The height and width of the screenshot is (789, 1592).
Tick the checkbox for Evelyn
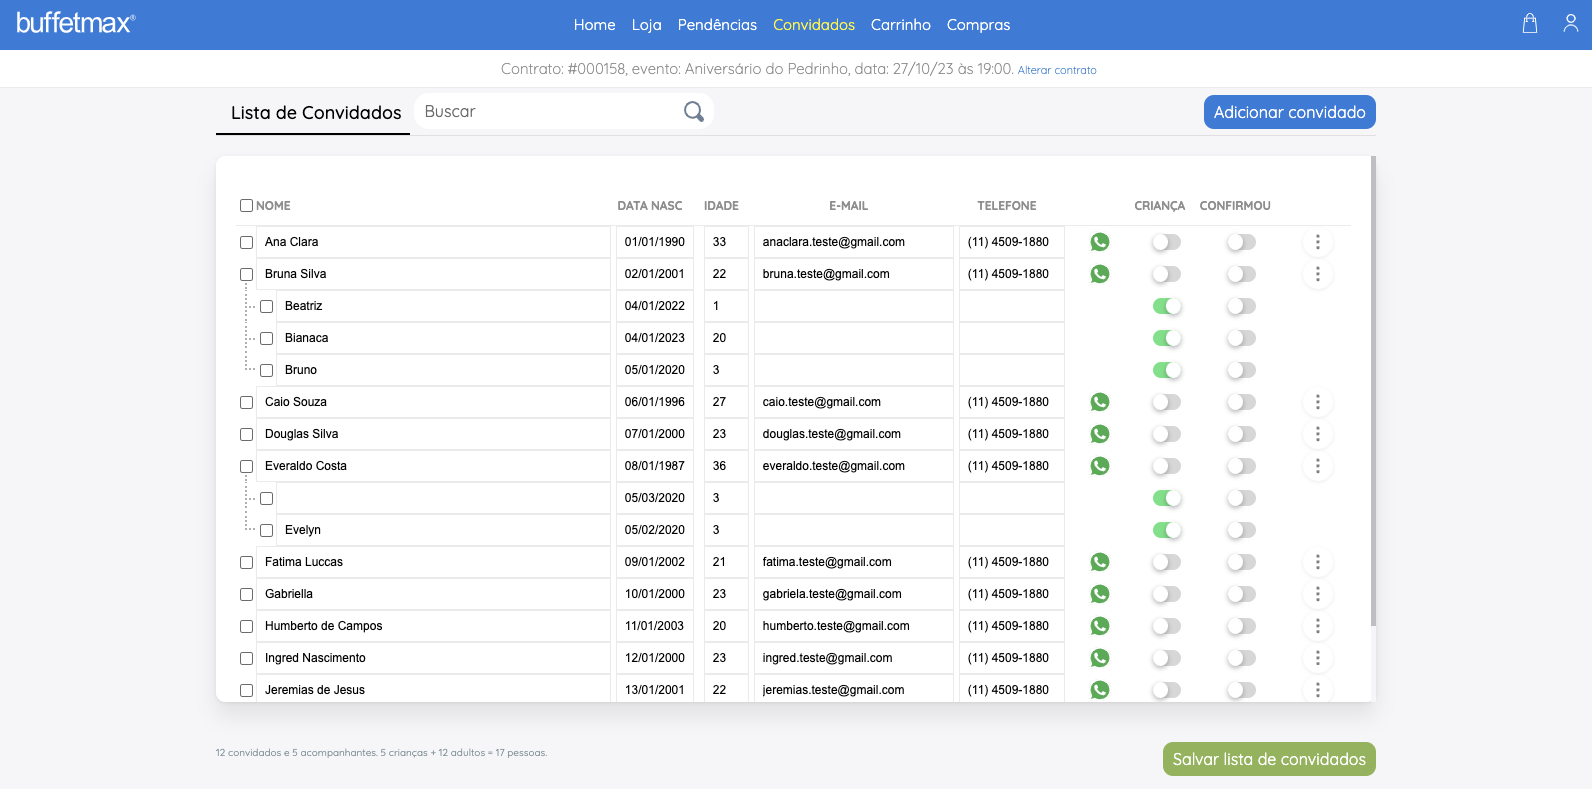coord(266,530)
